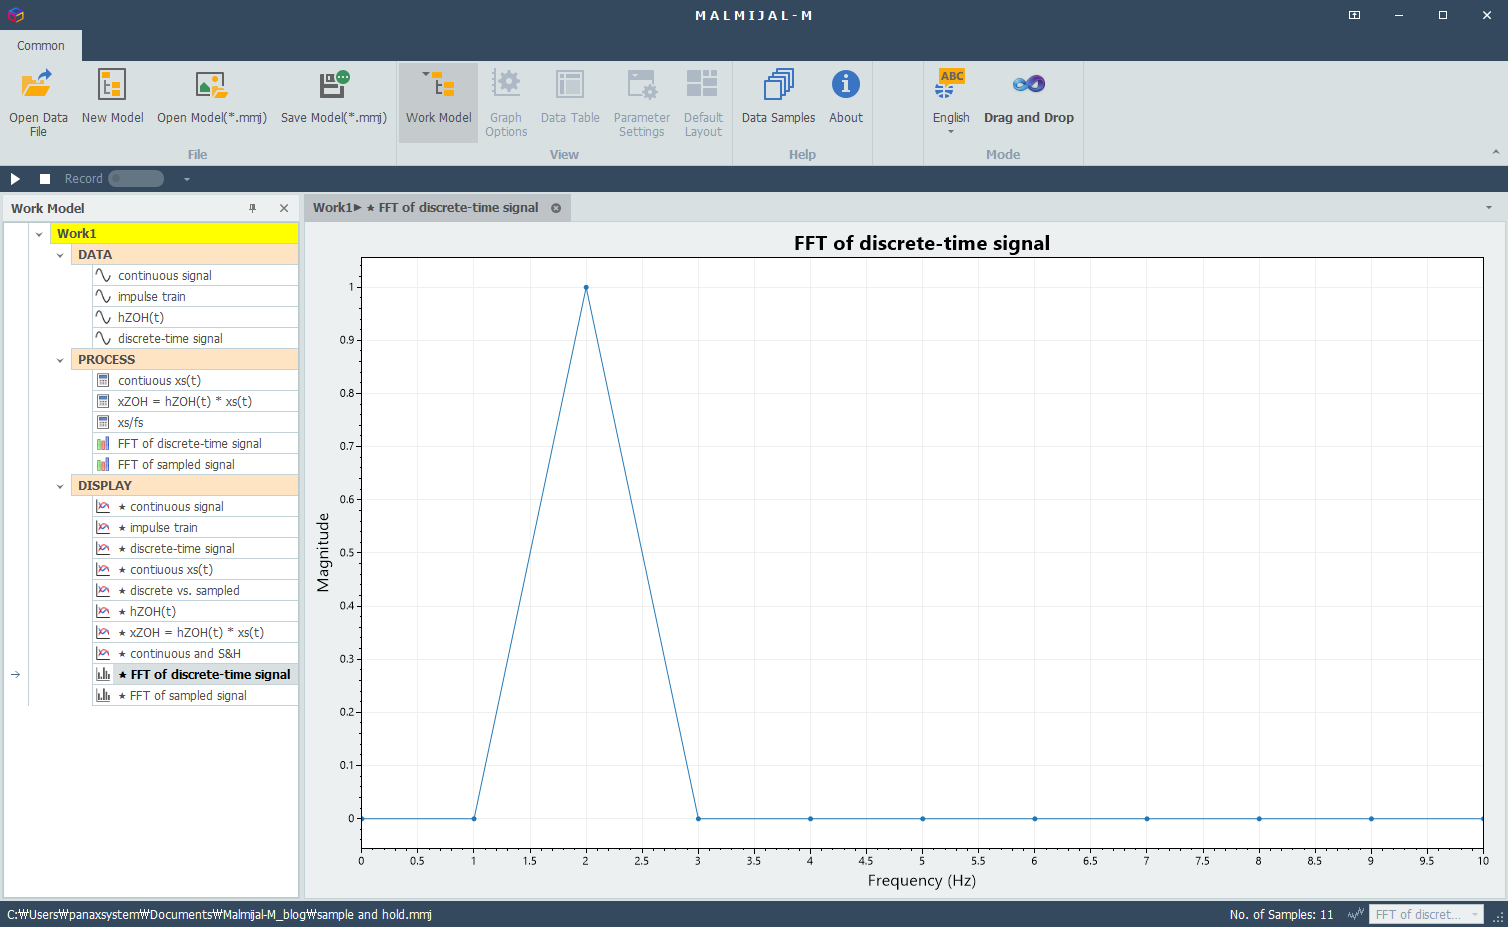Toggle the Work Model panel button

(x=438, y=102)
